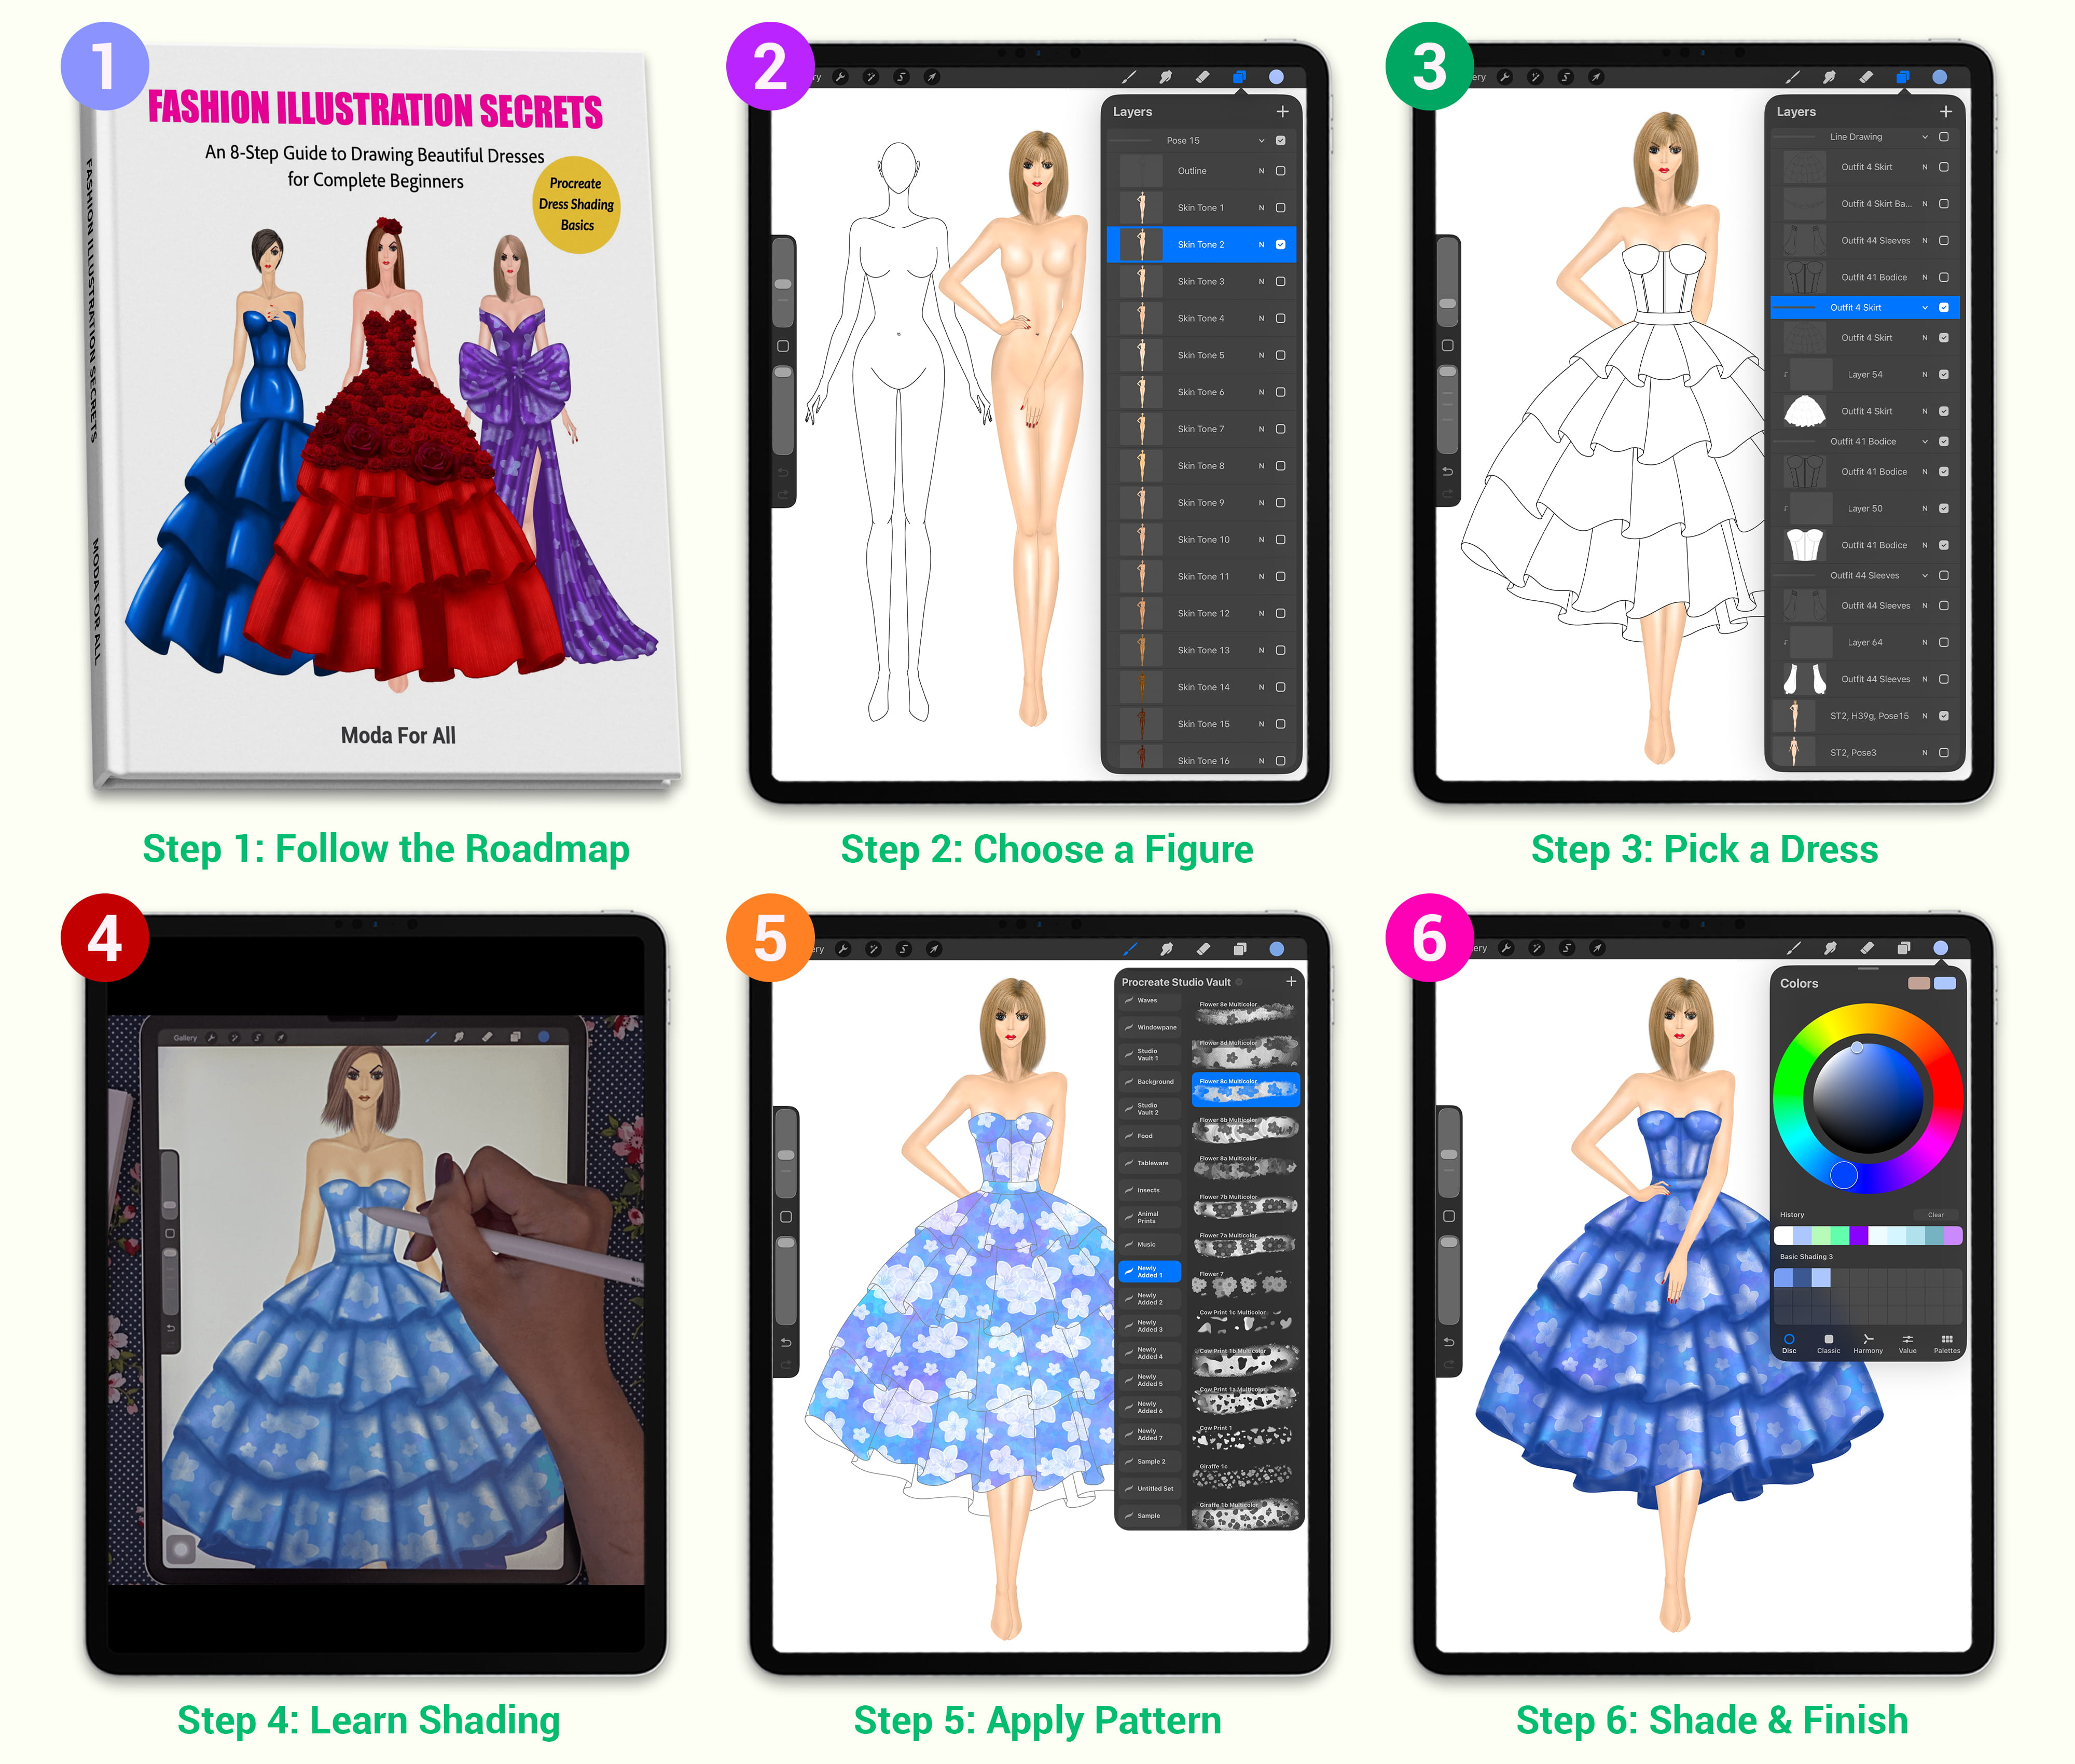Viewport: 2075px width, 1764px height.
Task: Collapse the Line Drawing group chevron
Action: click(x=1924, y=137)
